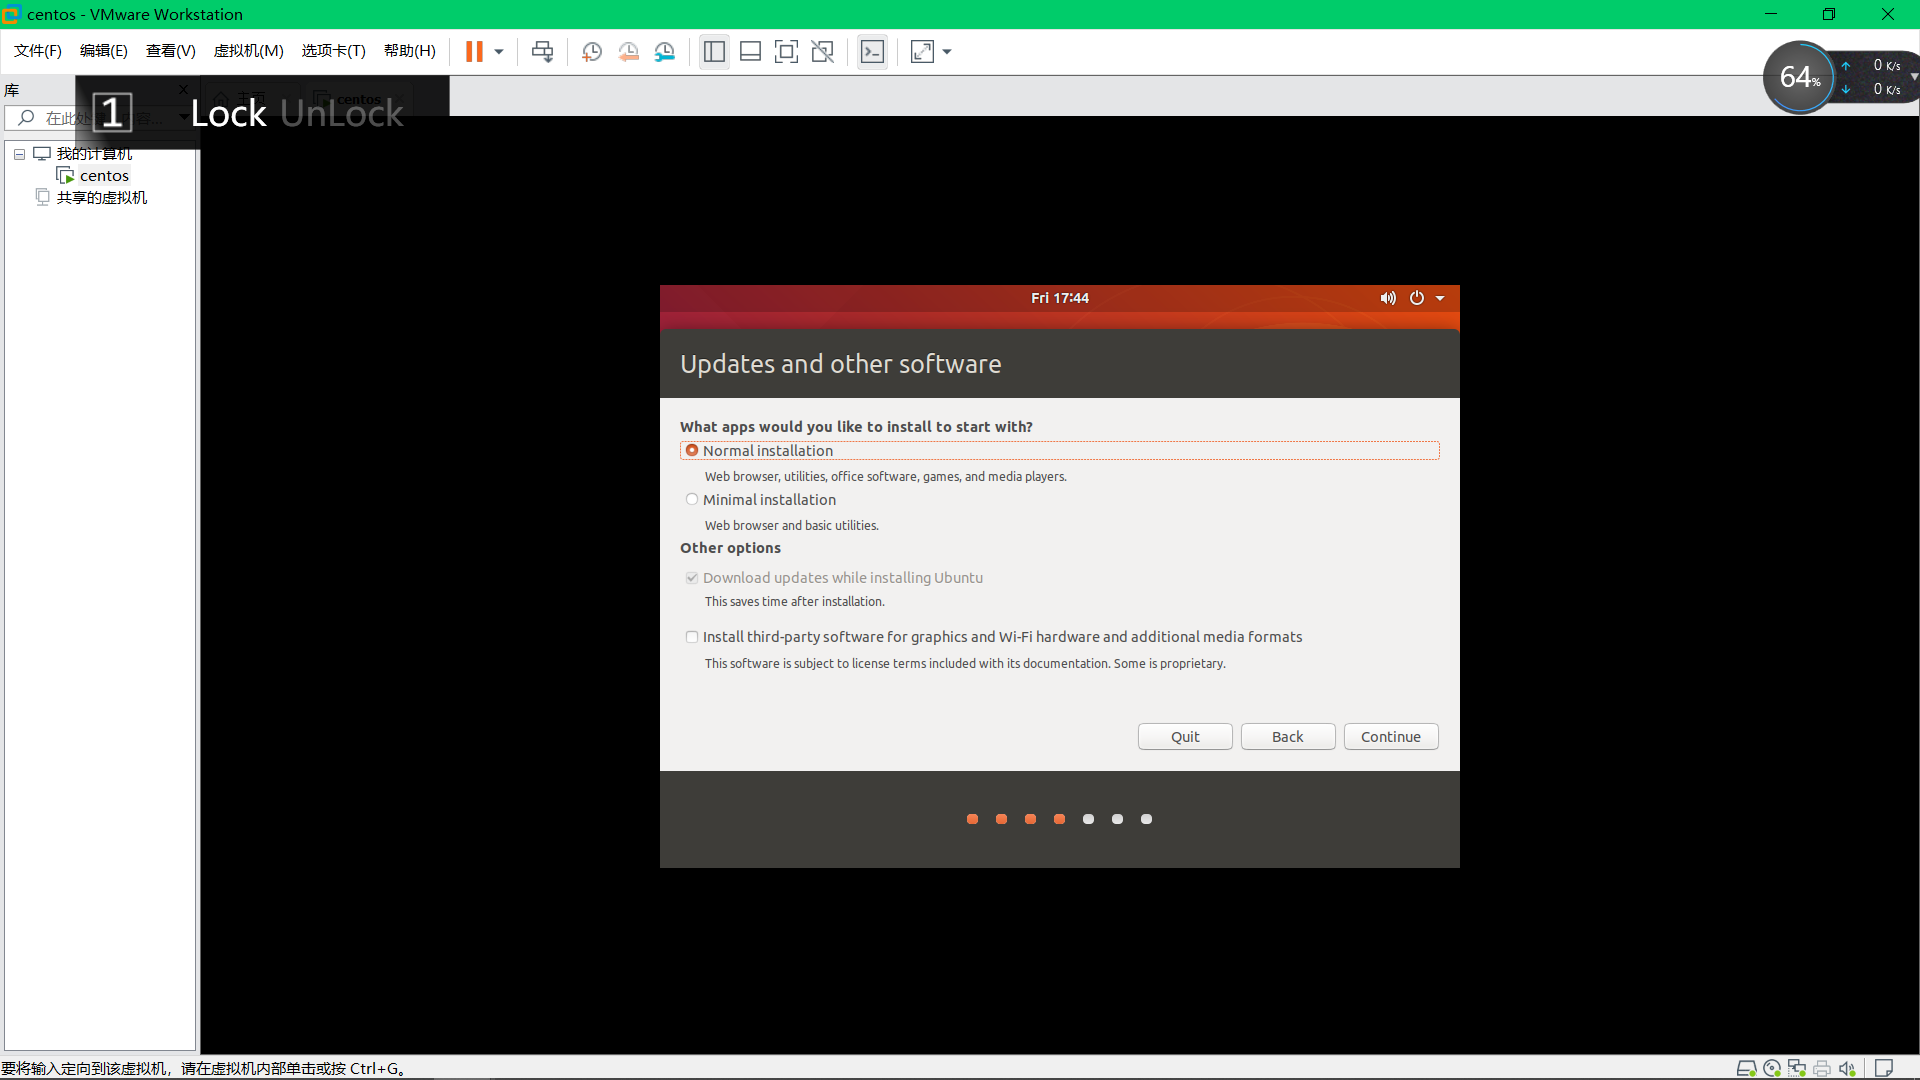Open the 选项卡(T) menu

point(334,51)
